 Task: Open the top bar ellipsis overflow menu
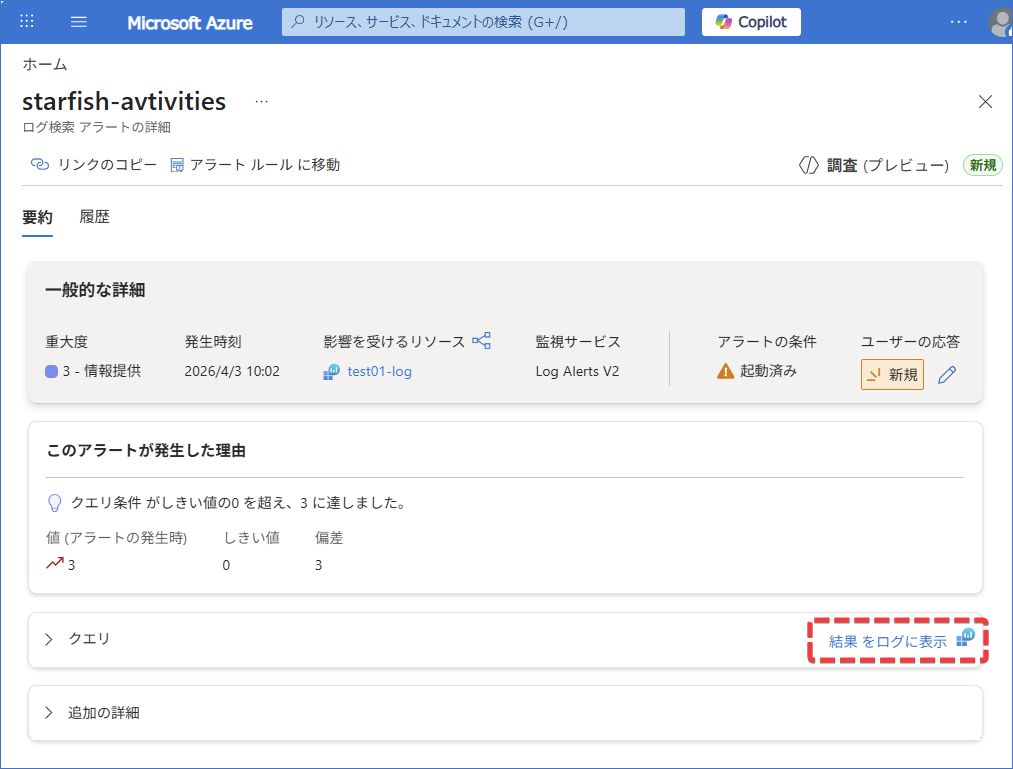[x=958, y=22]
